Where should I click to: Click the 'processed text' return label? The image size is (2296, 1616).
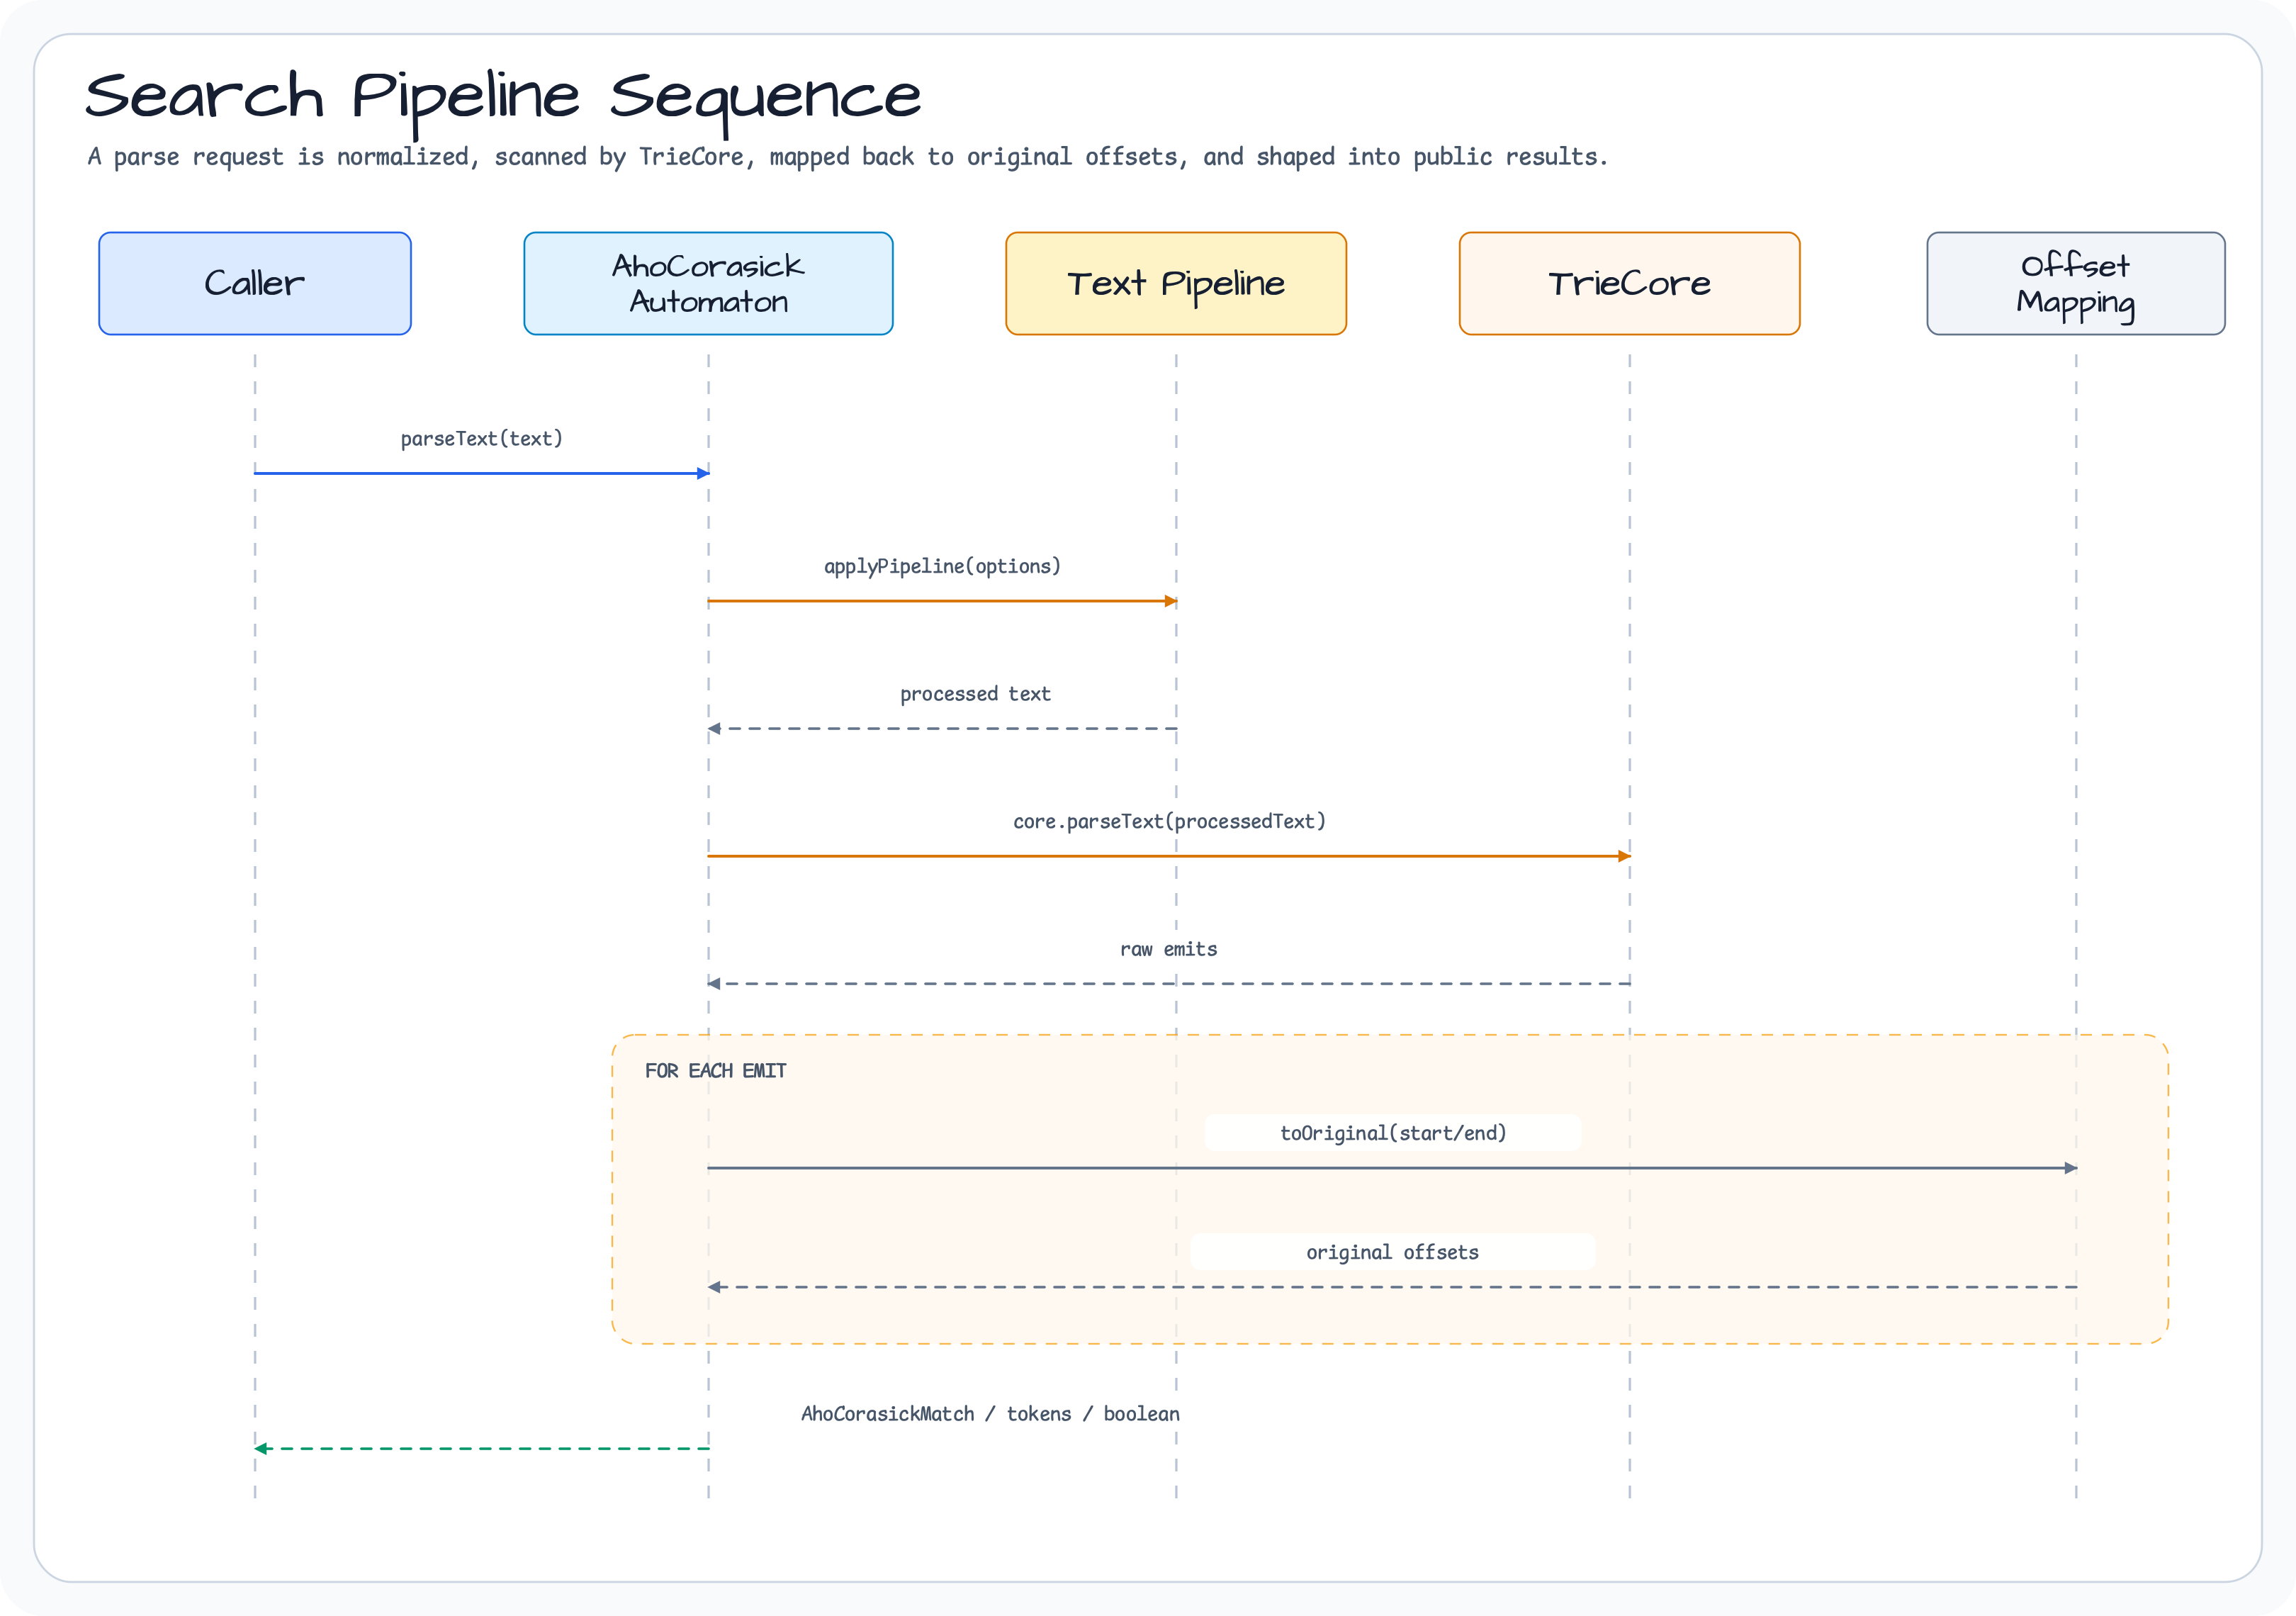975,694
